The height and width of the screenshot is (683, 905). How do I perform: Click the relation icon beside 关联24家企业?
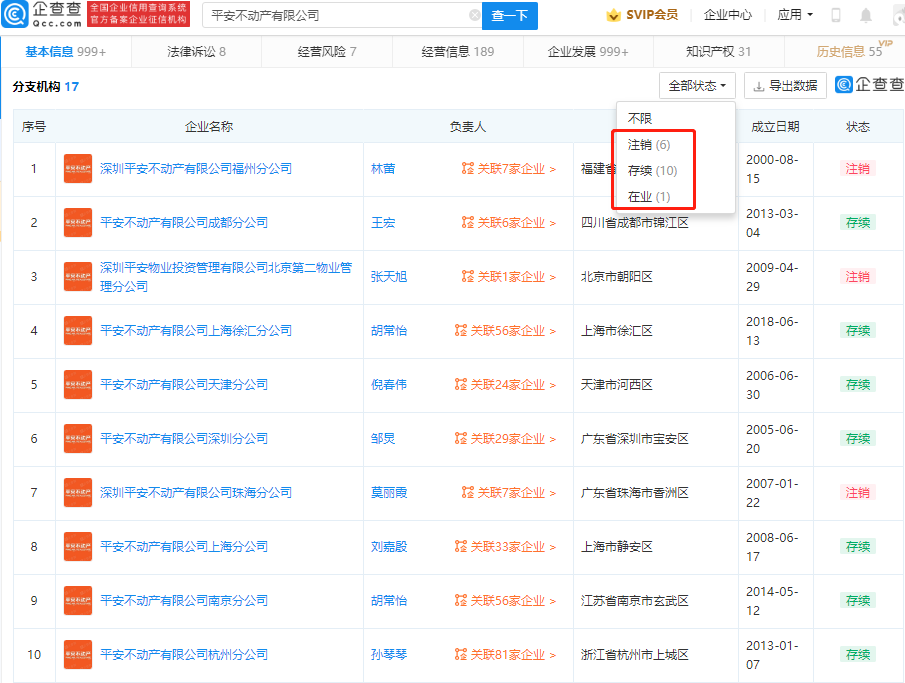click(x=461, y=385)
